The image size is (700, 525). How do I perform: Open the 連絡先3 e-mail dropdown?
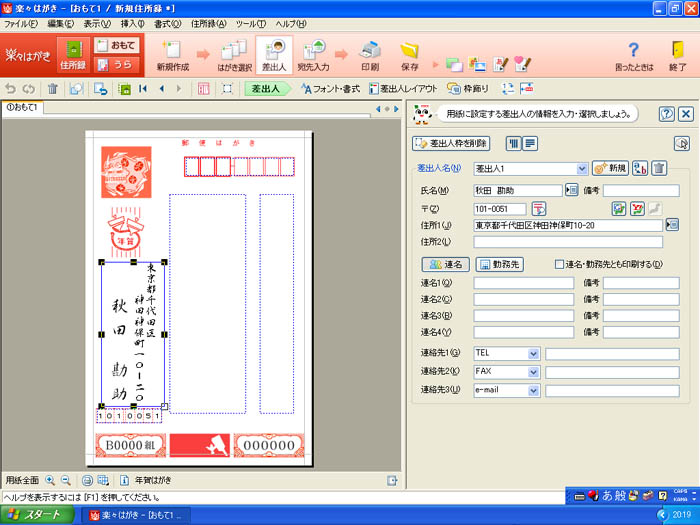pyautogui.click(x=533, y=390)
